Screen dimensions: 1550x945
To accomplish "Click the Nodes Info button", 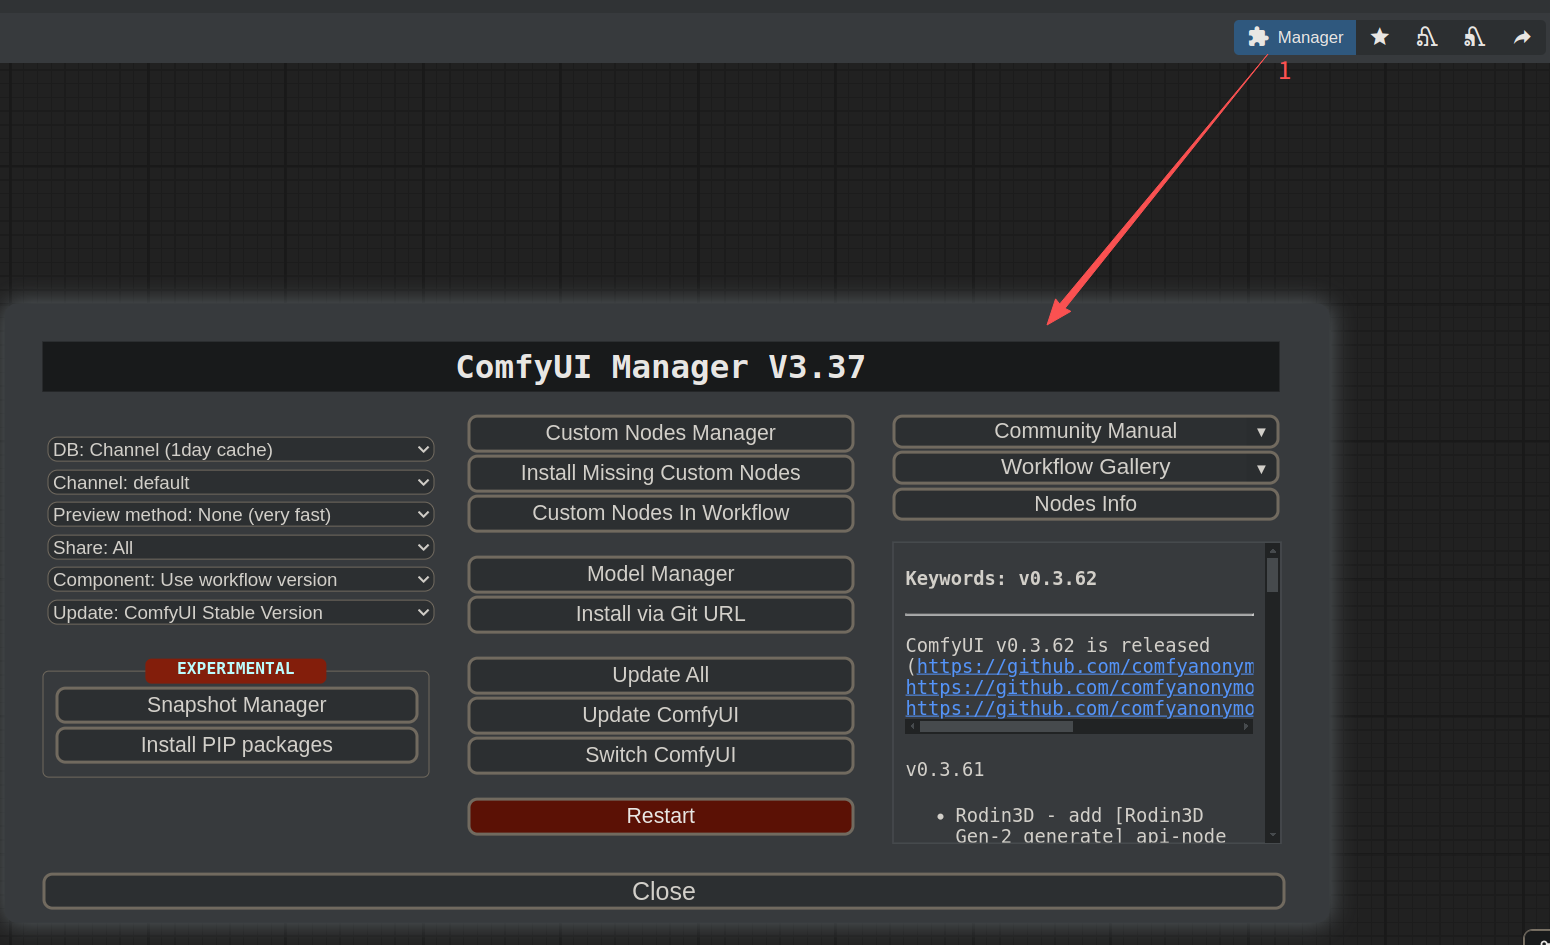I will (1086, 504).
